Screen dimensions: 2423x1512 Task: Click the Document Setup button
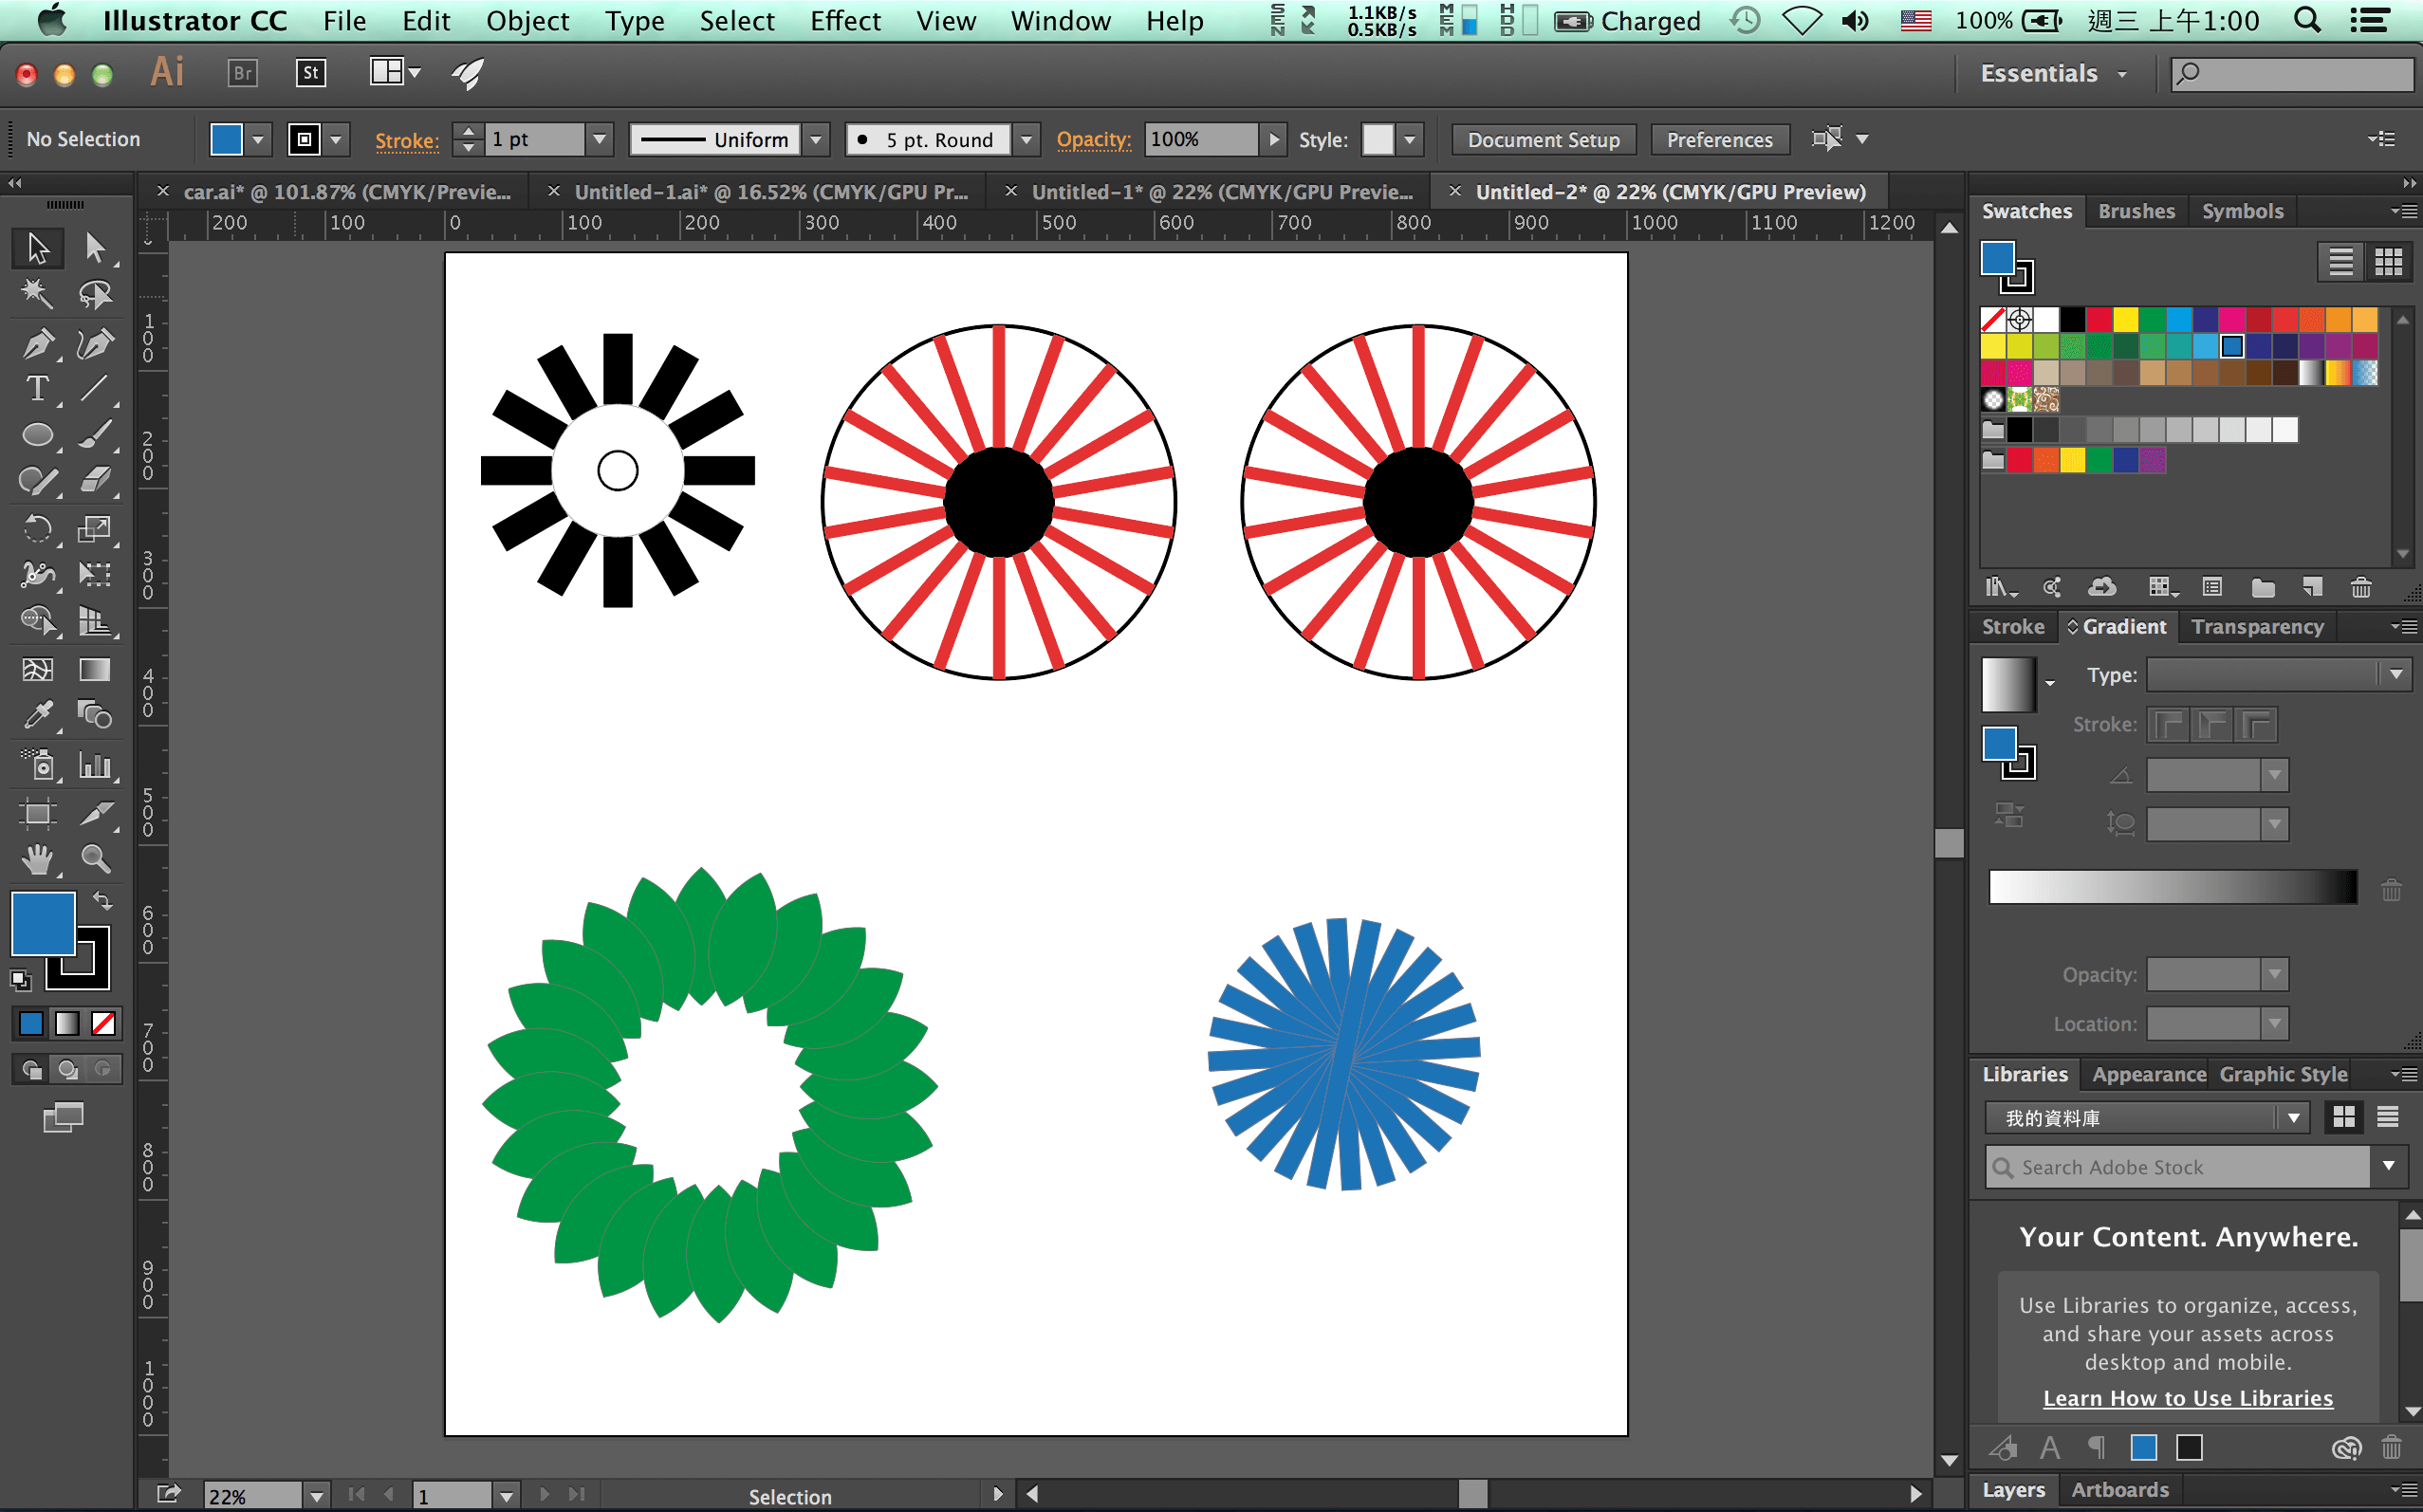pos(1543,140)
